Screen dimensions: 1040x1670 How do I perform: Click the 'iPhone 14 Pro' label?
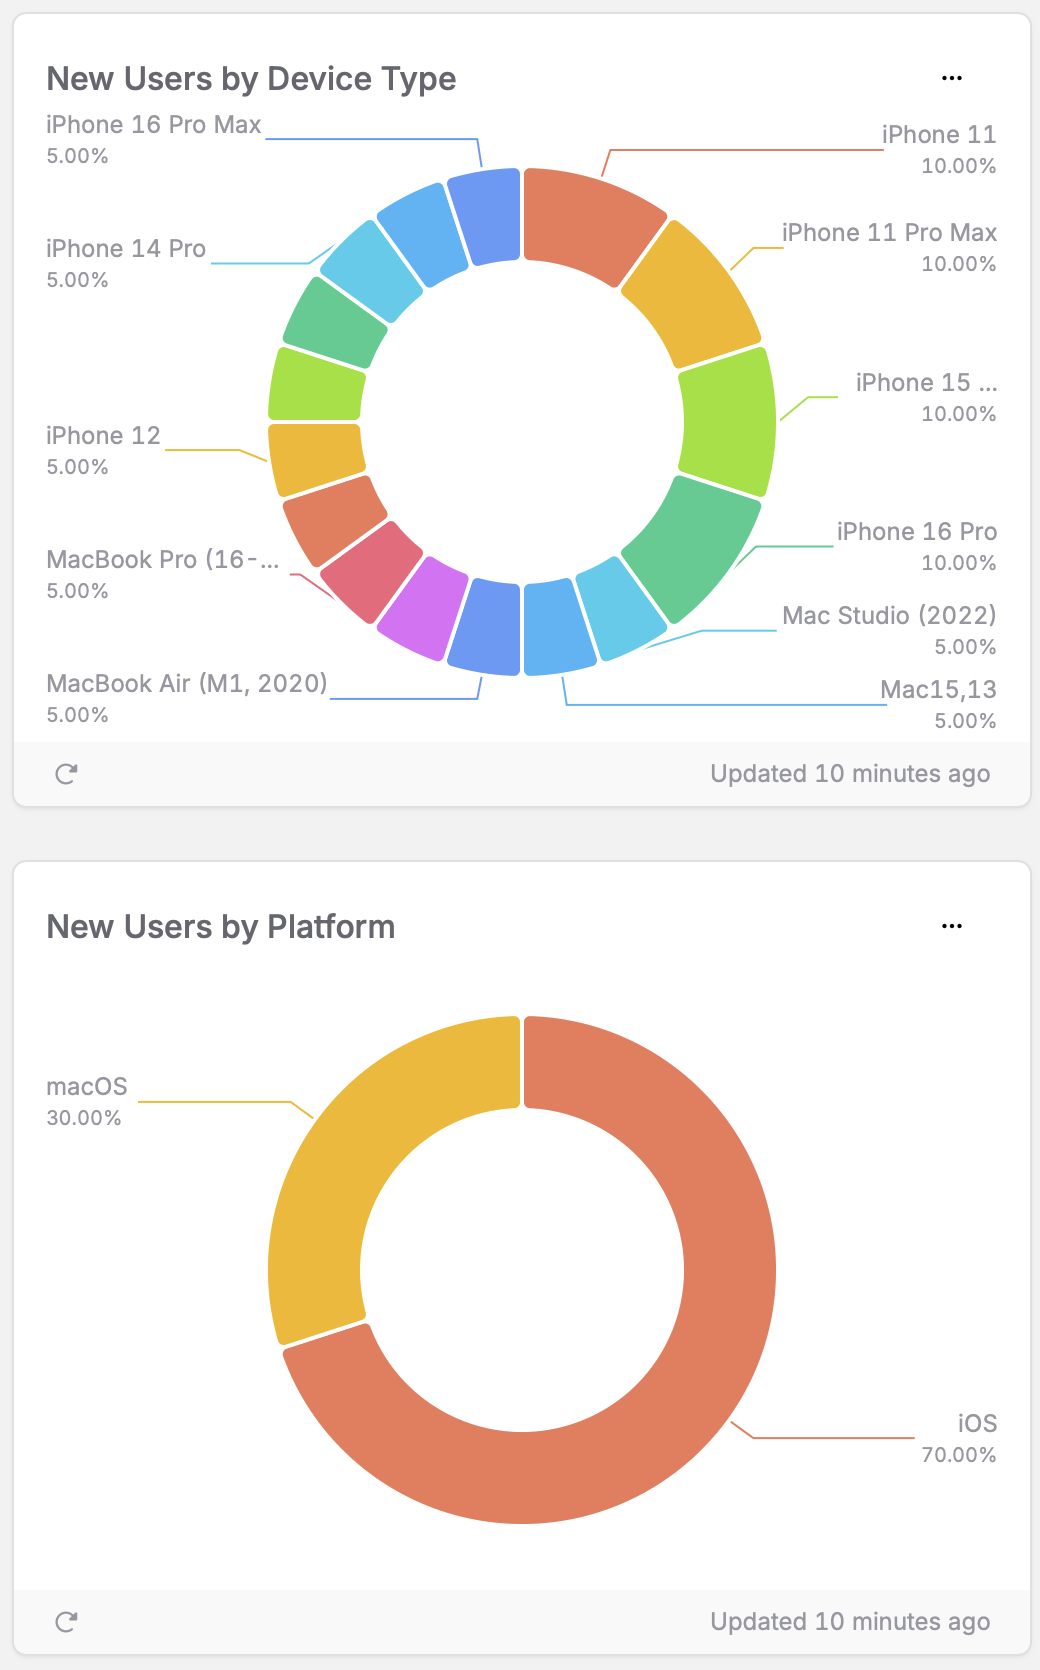[126, 249]
